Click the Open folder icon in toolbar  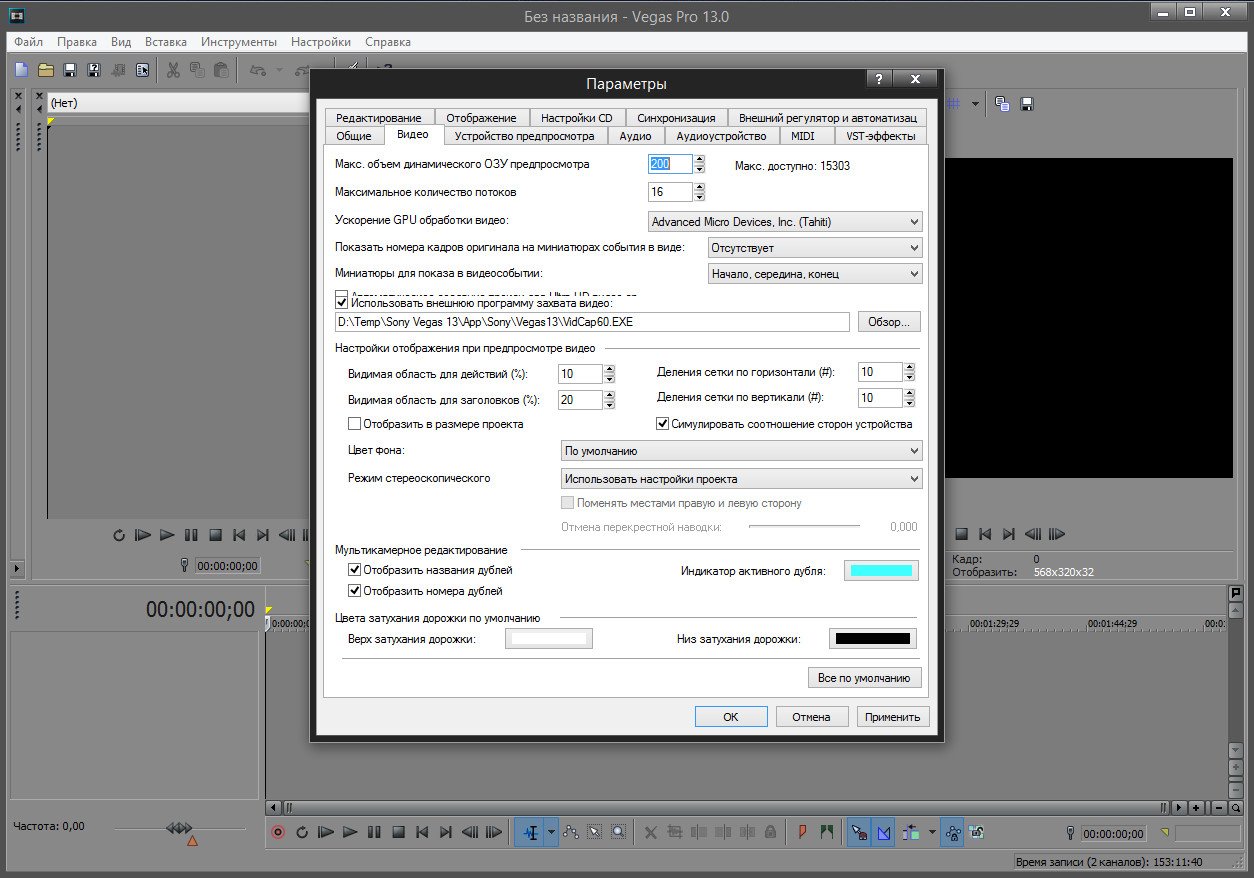[46, 70]
